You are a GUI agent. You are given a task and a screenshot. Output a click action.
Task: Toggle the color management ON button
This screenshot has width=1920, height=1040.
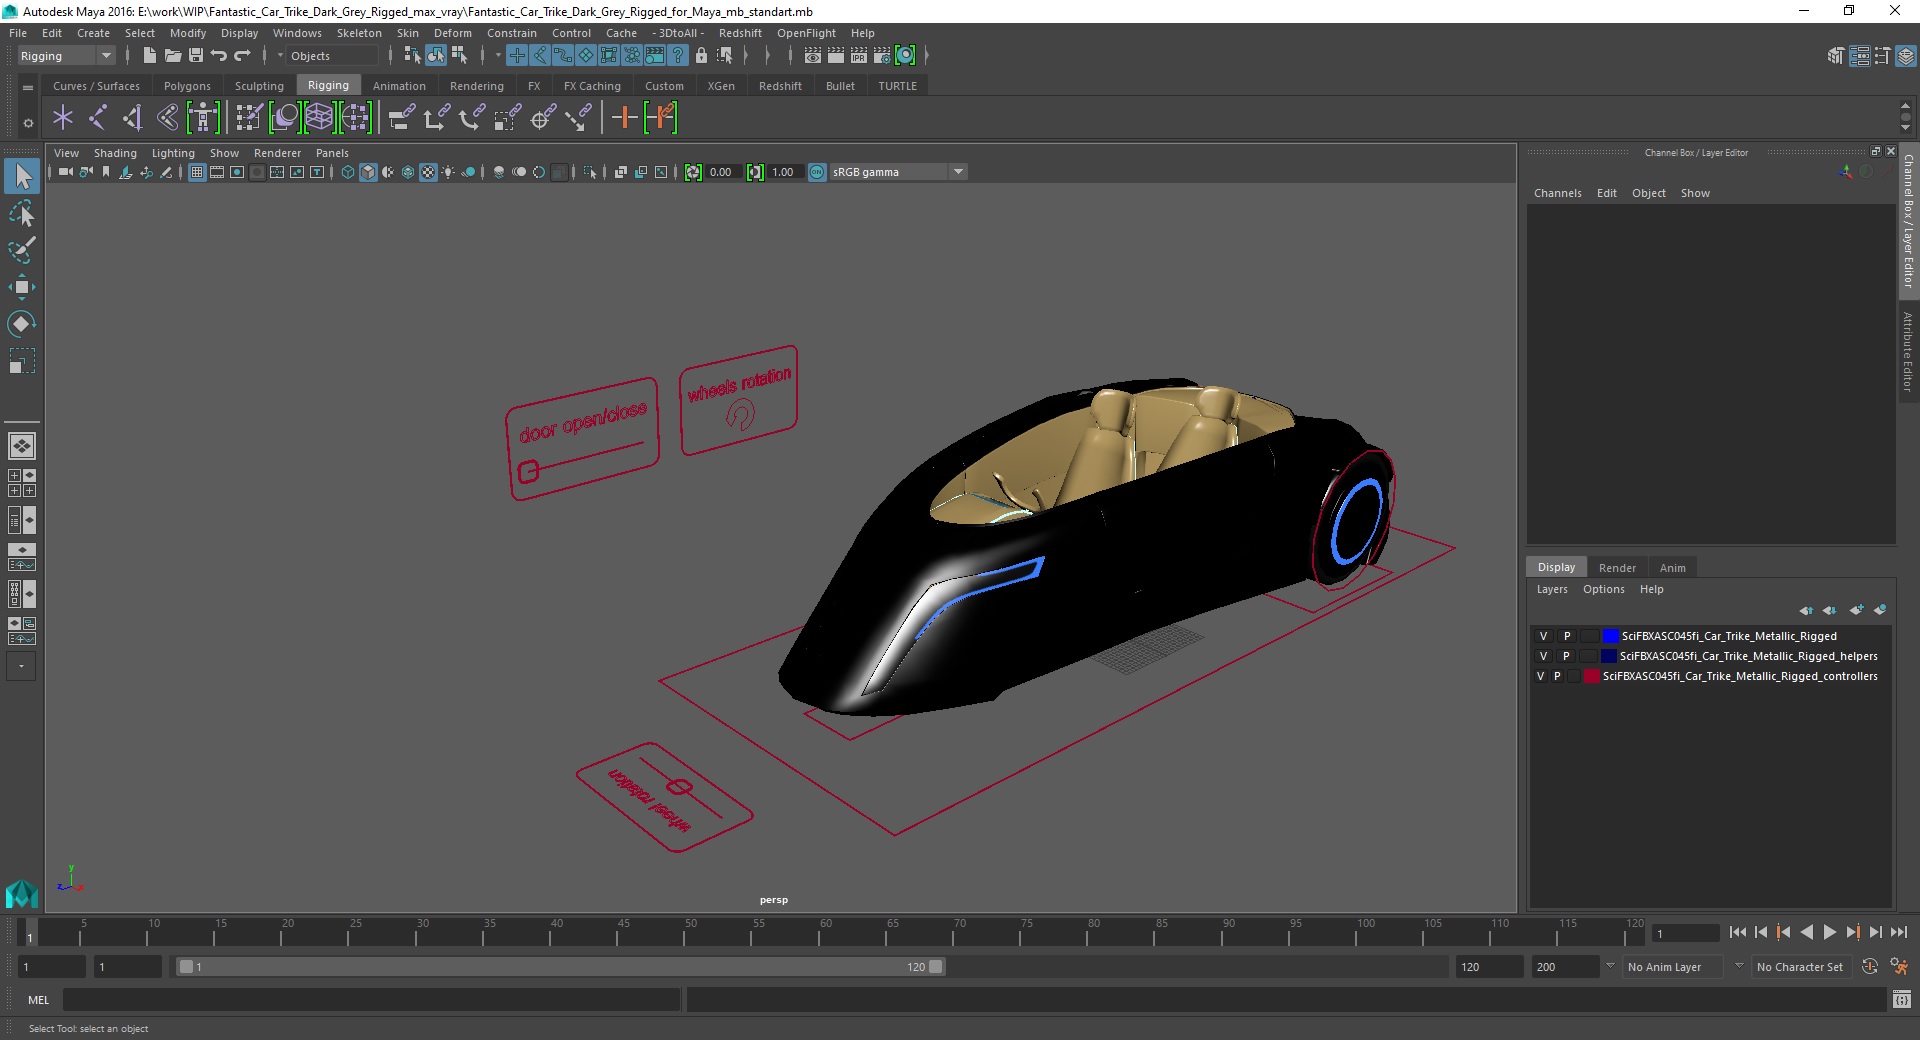pyautogui.click(x=817, y=172)
